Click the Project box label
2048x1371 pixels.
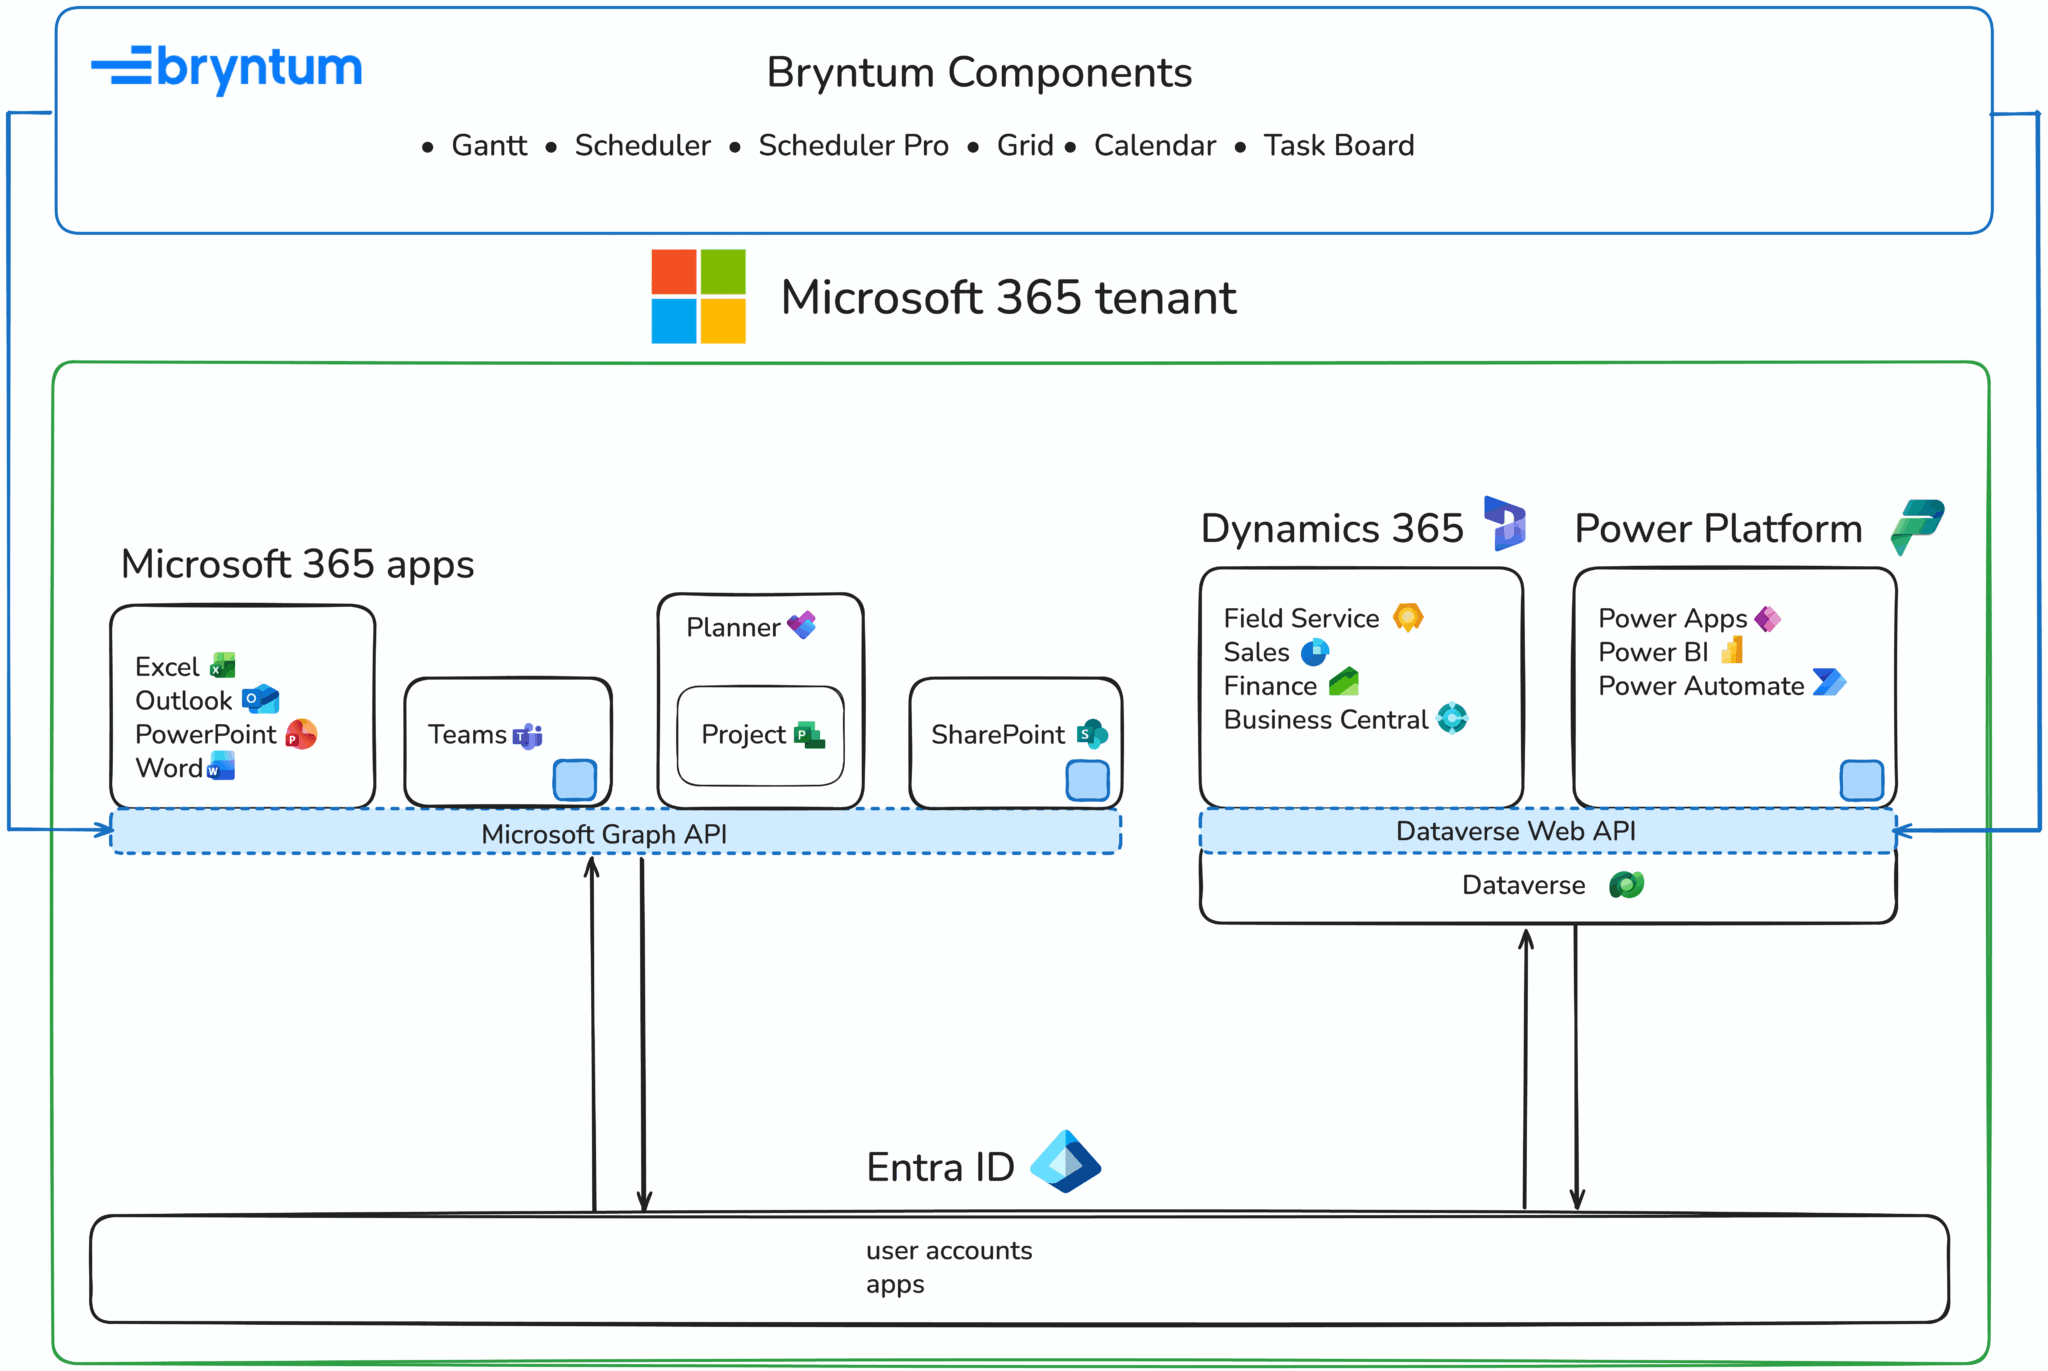pyautogui.click(x=744, y=735)
